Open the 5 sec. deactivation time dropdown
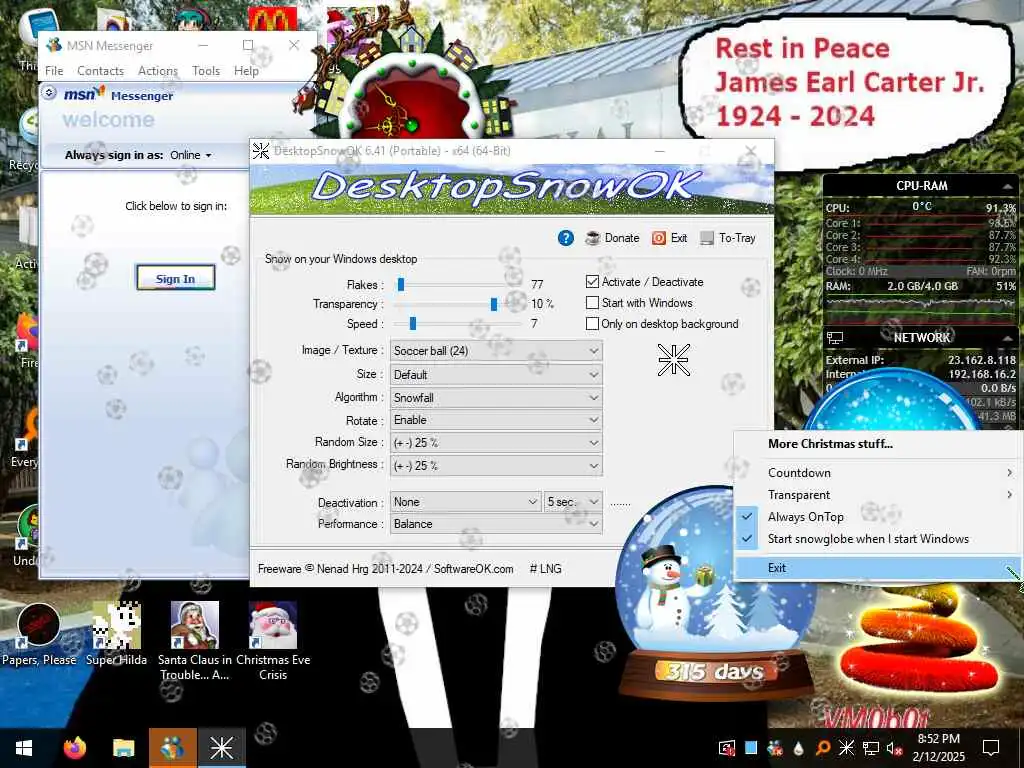1024x768 pixels. [x=573, y=502]
